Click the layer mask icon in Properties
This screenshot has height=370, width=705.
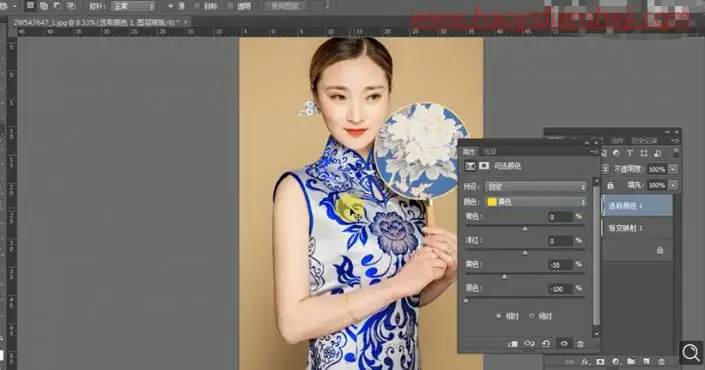[x=484, y=166]
